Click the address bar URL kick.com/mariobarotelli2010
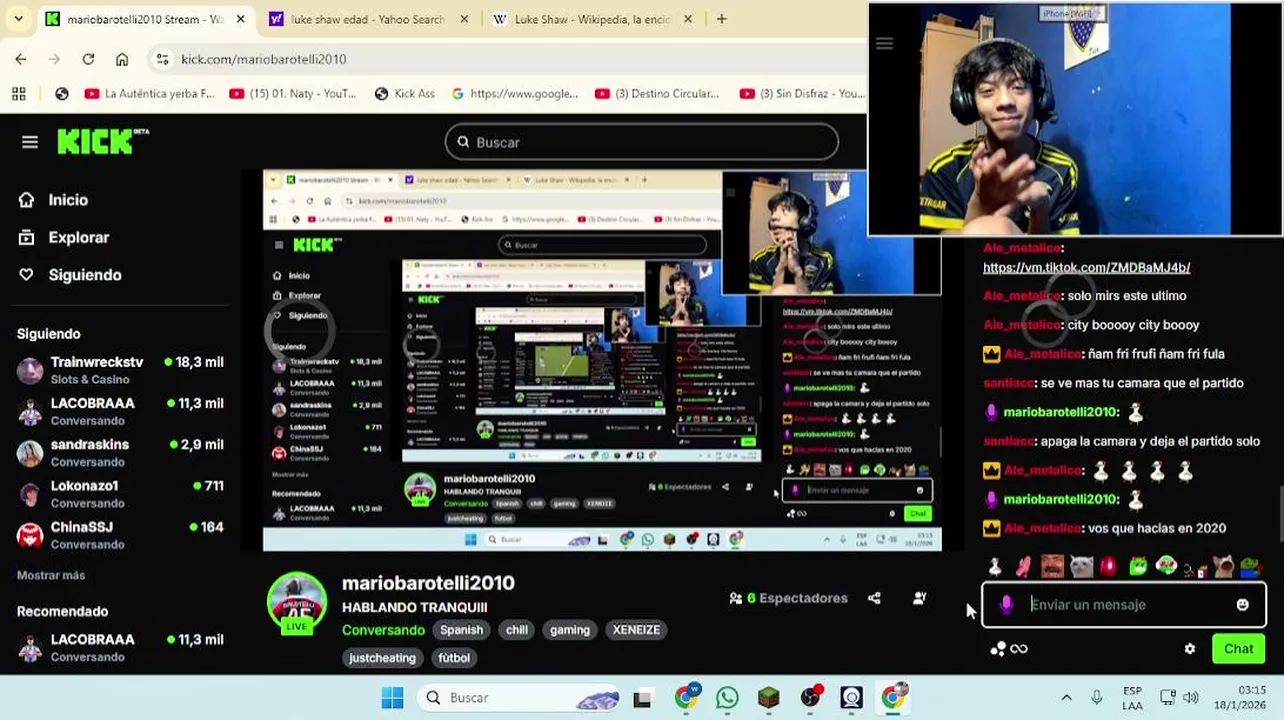This screenshot has height=720, width=1284. click(x=264, y=59)
